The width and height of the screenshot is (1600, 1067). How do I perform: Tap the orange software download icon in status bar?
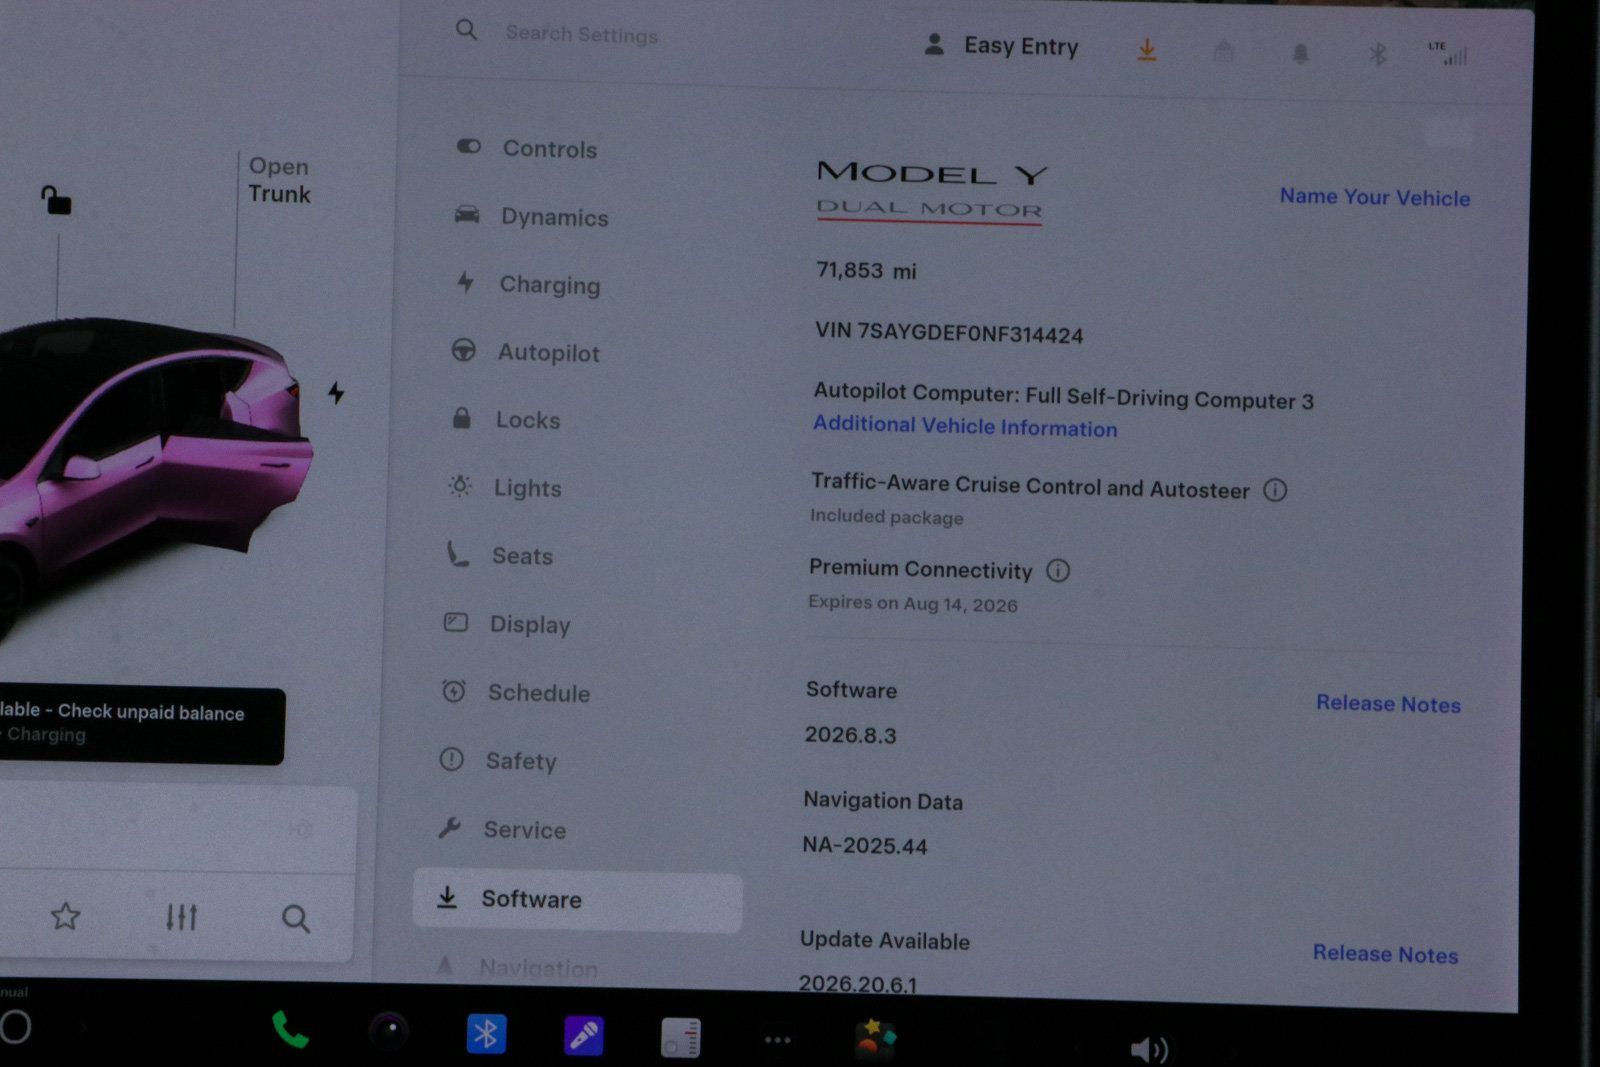point(1147,50)
